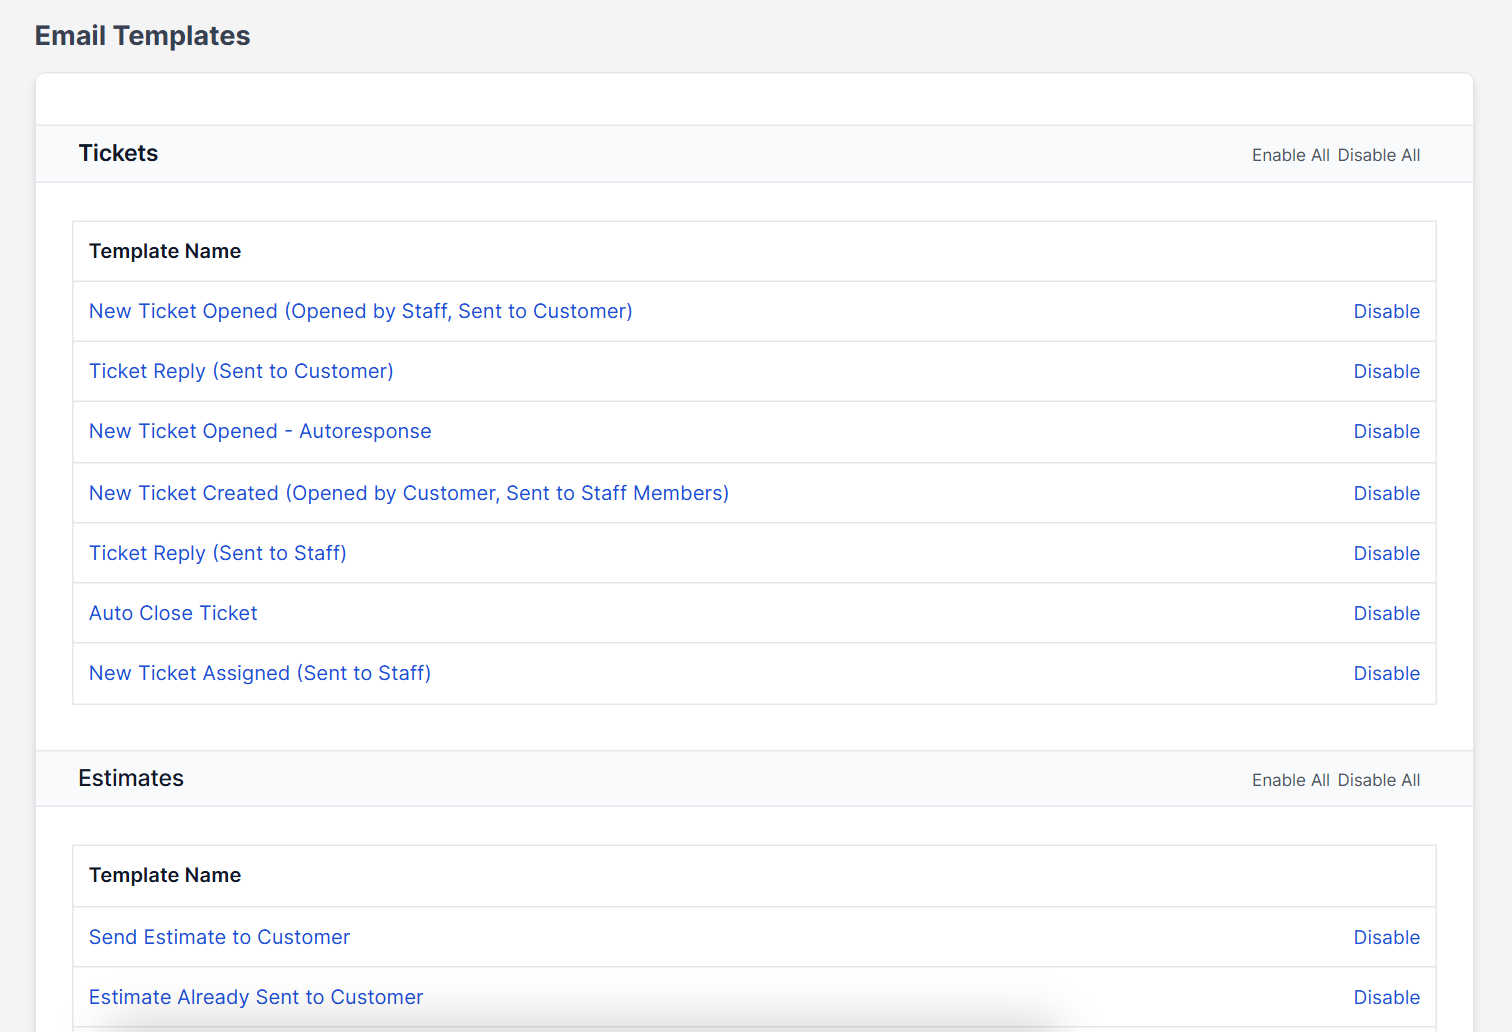Disable 'Estimate Already Sent to Customer' template

click(1387, 997)
